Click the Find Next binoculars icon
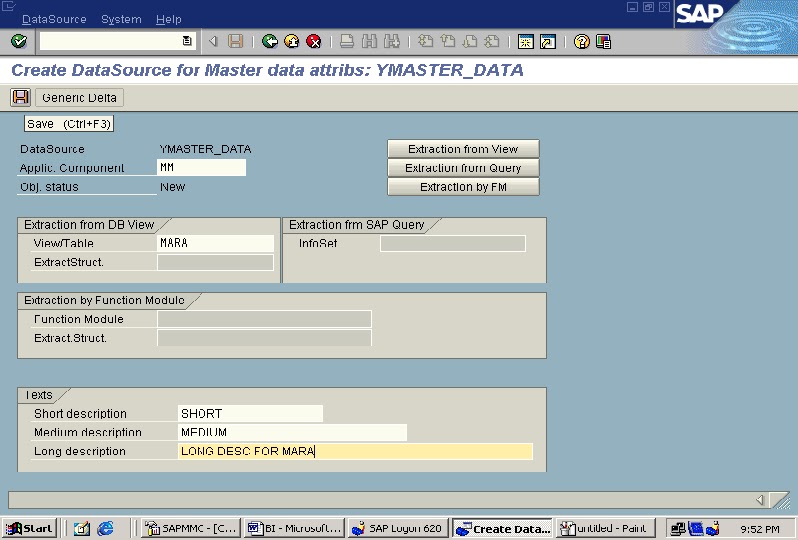 391,41
